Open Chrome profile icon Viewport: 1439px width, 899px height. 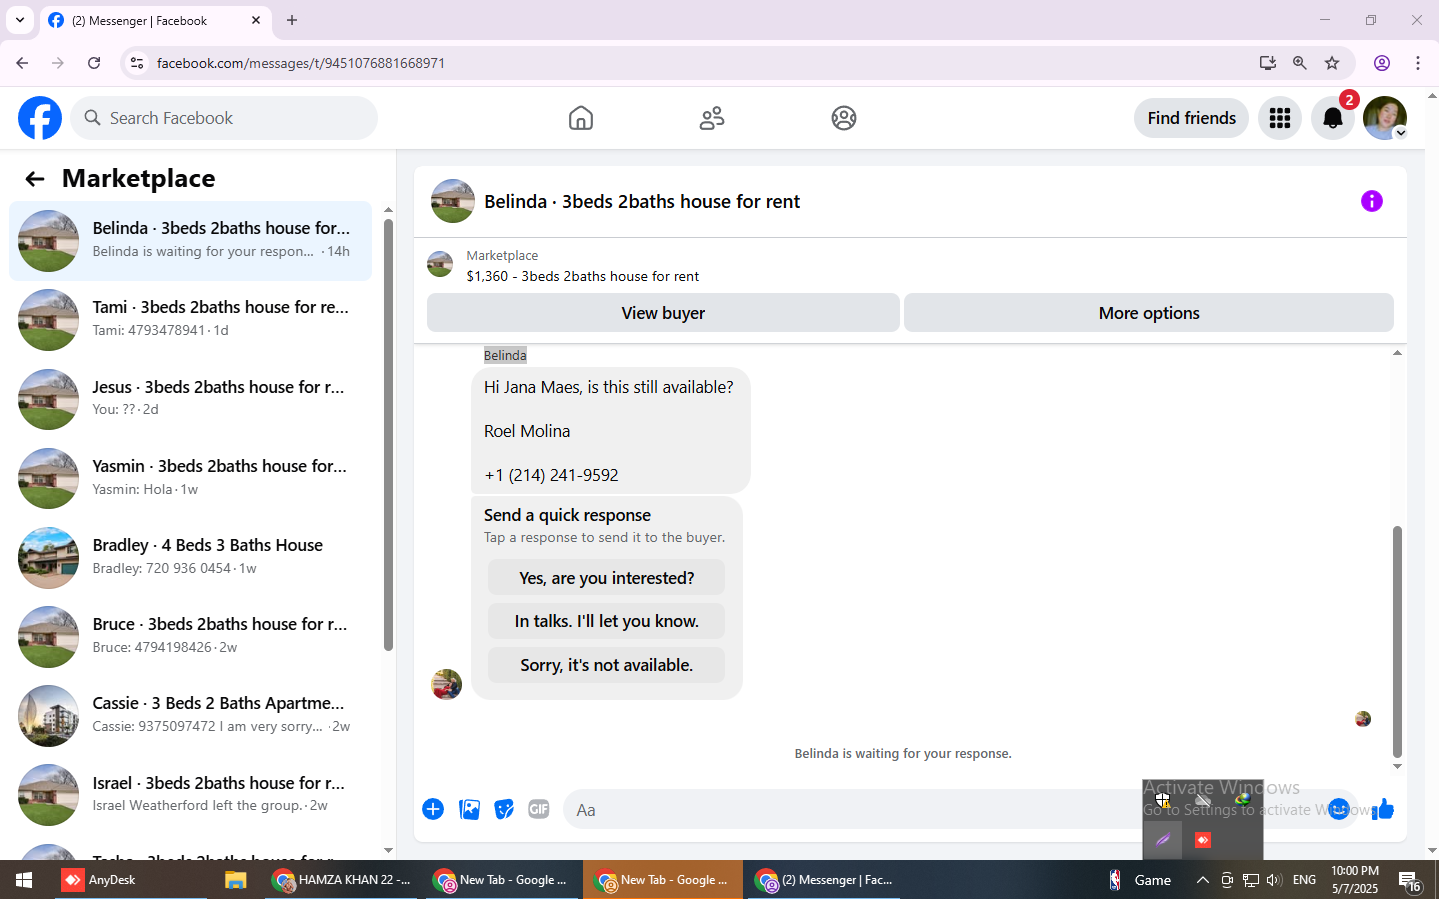click(x=1382, y=63)
